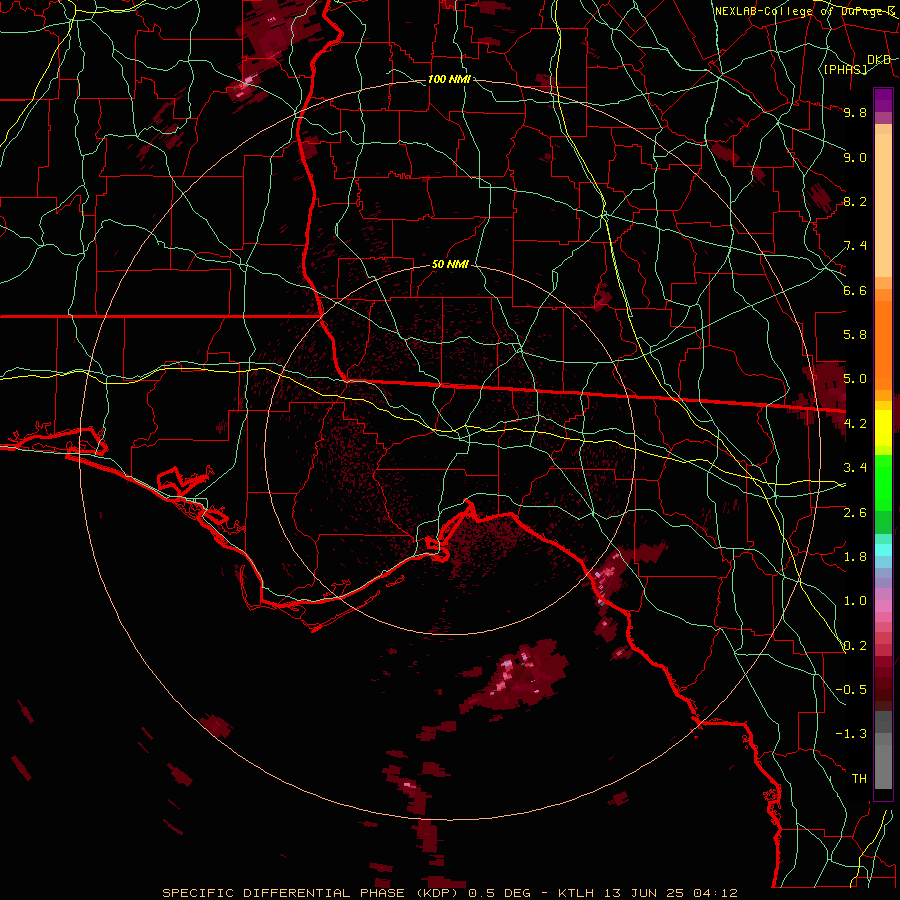Pick the bright green band on the color scale
Viewport: 900px width, 900px height.
click(883, 482)
